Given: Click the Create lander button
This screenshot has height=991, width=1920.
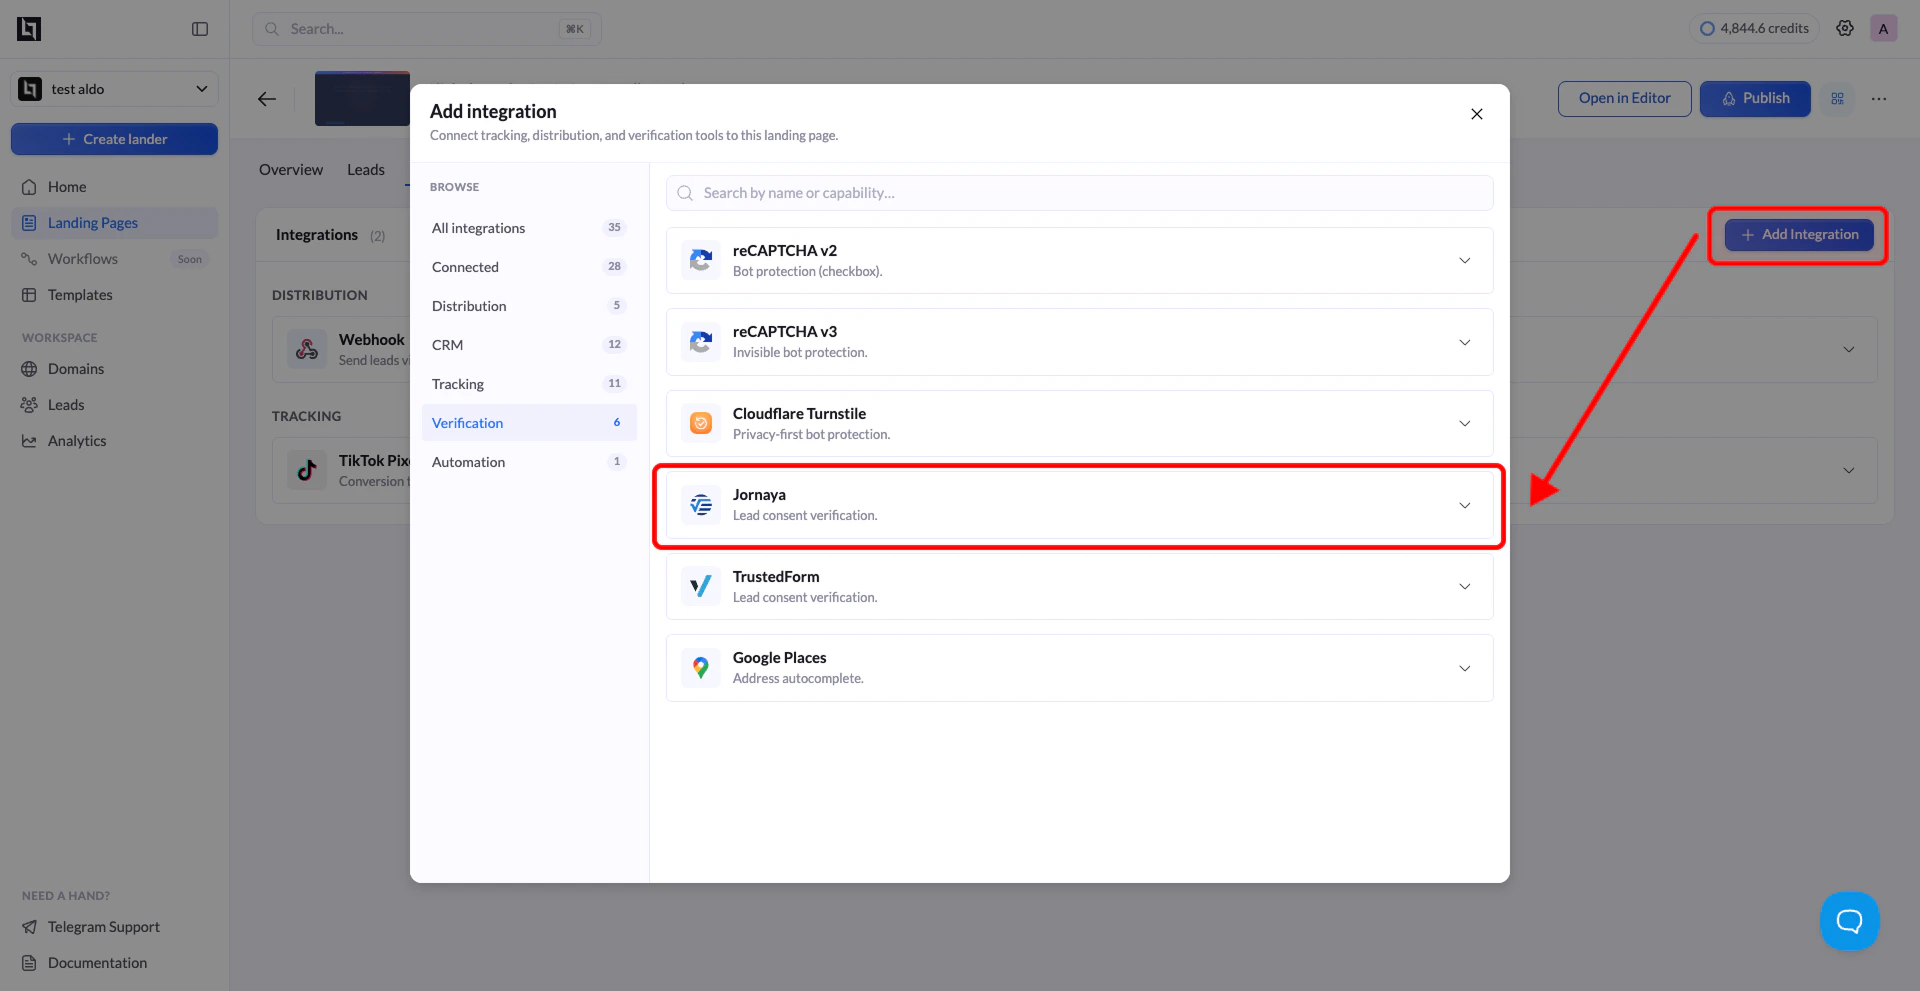Looking at the screenshot, I should [115, 139].
